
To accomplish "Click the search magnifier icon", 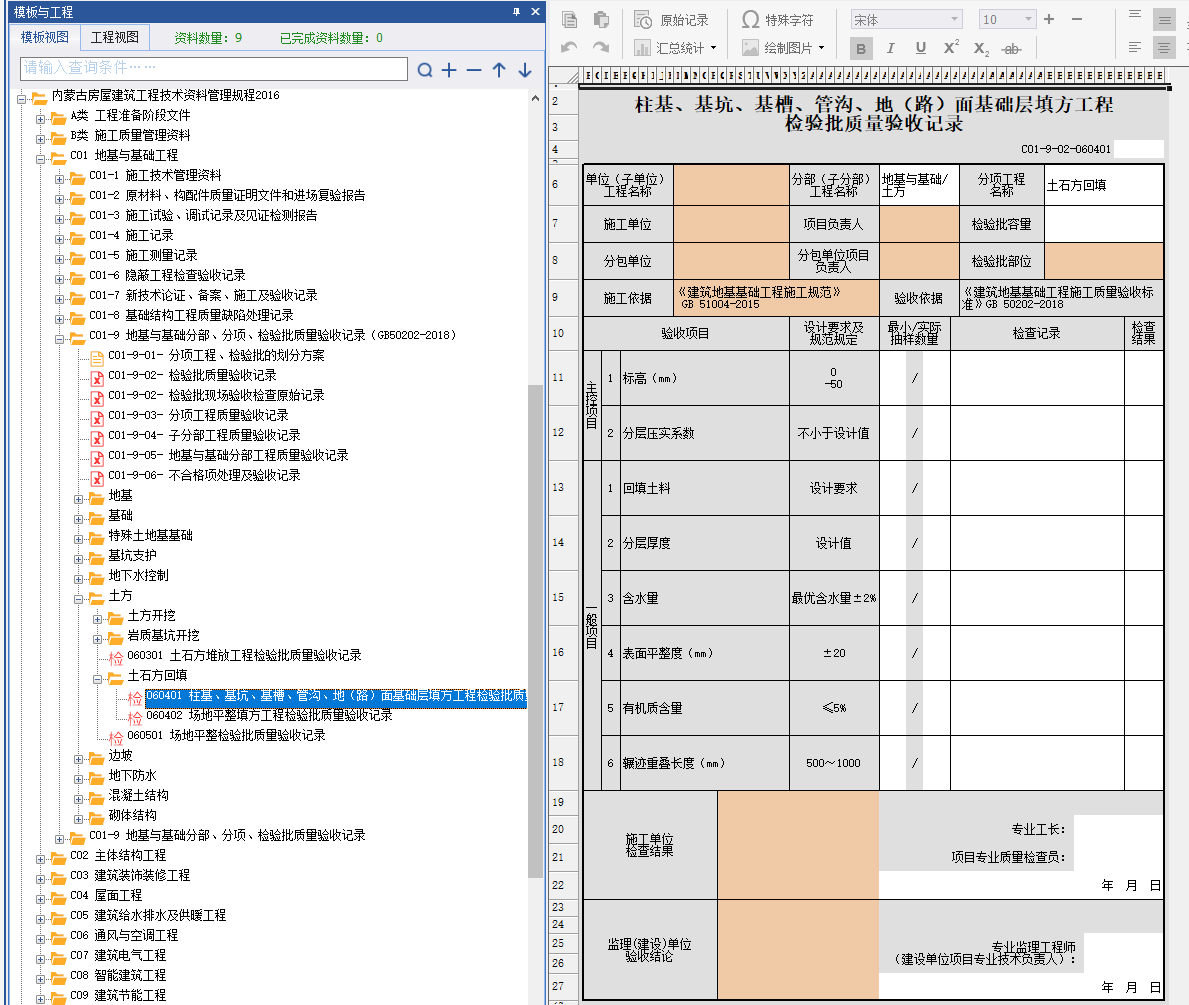I will 425,71.
